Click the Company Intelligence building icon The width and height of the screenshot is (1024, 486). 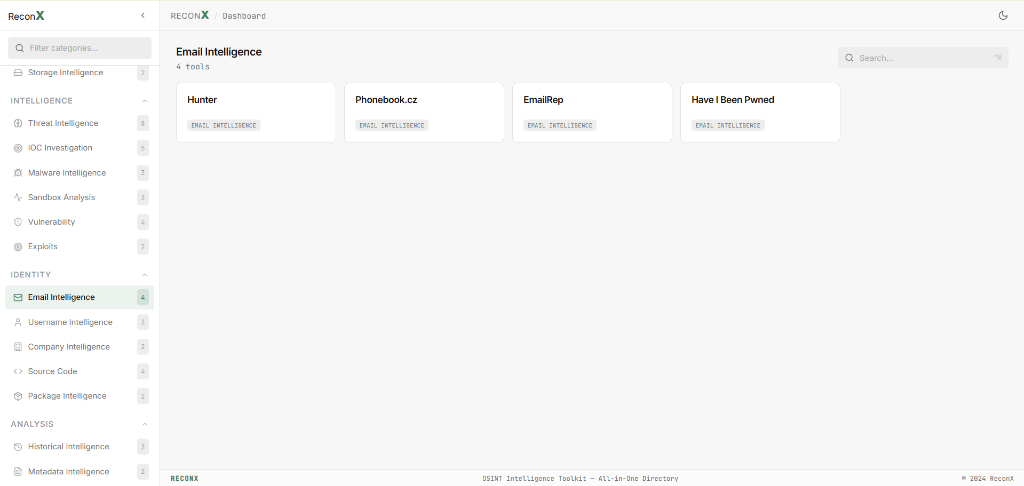pos(18,347)
